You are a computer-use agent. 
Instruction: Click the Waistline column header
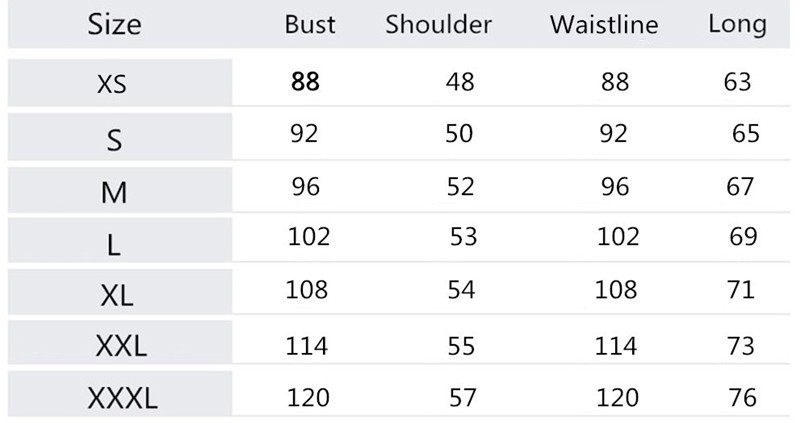point(604,25)
